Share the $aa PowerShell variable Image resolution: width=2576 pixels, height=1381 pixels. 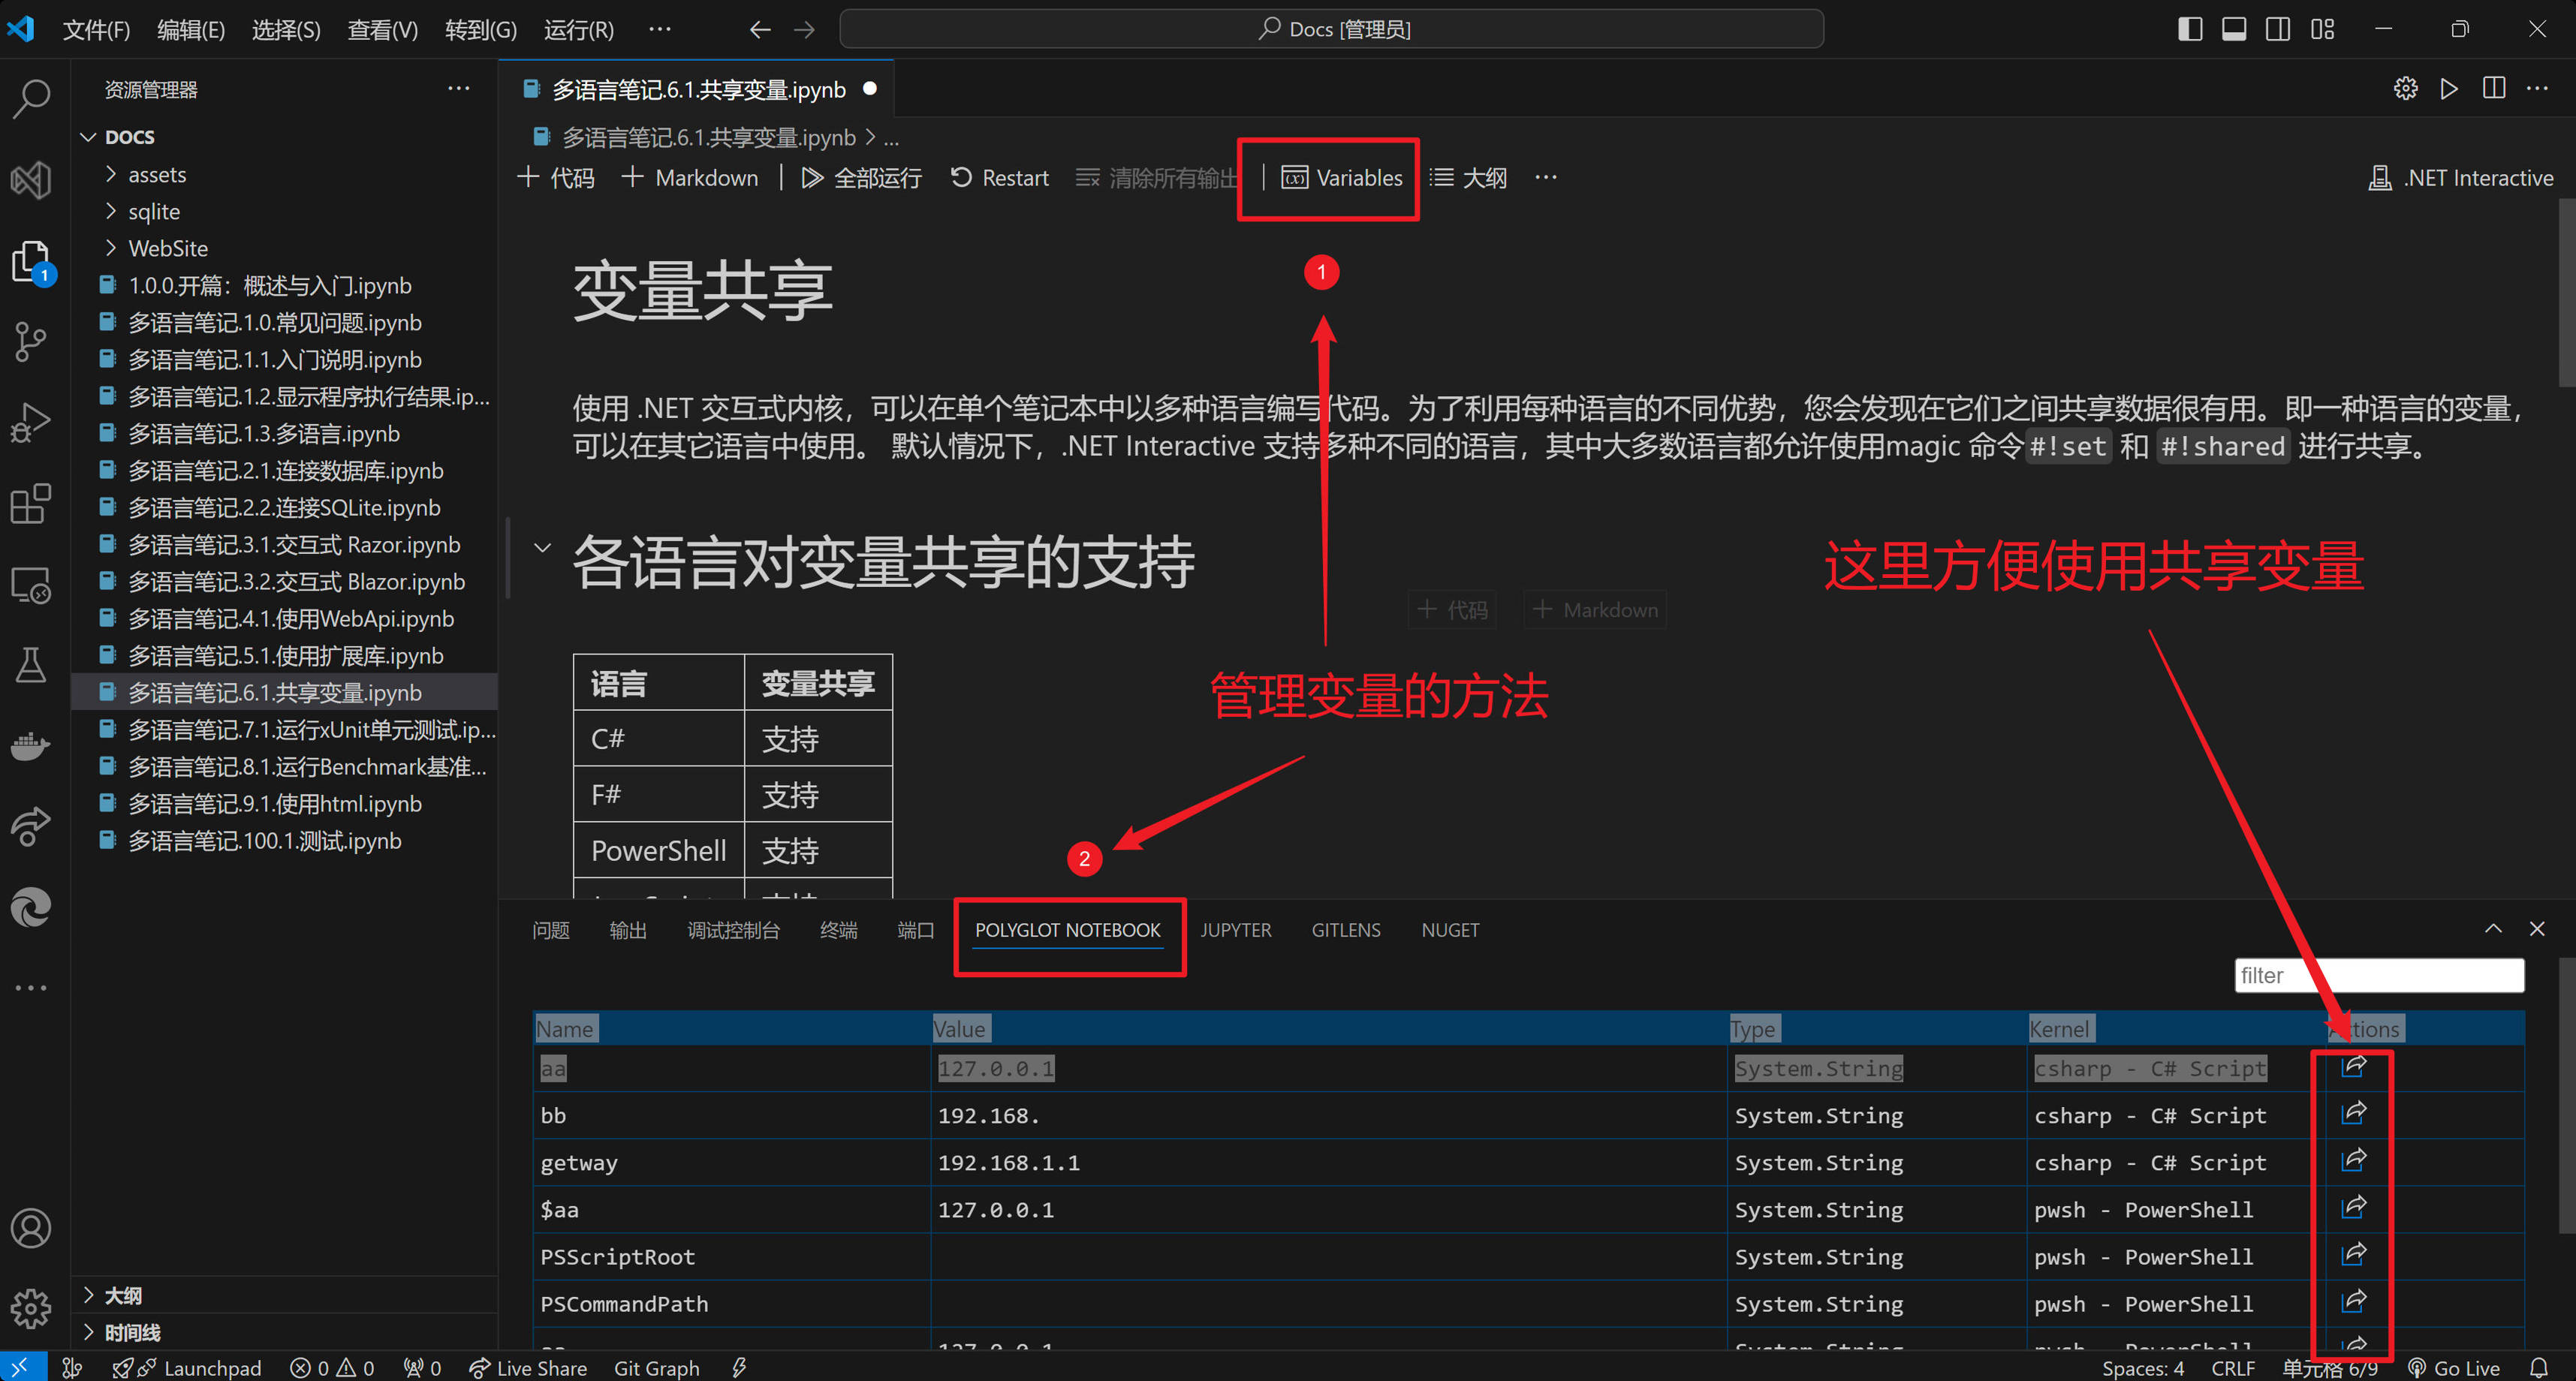(2354, 1208)
